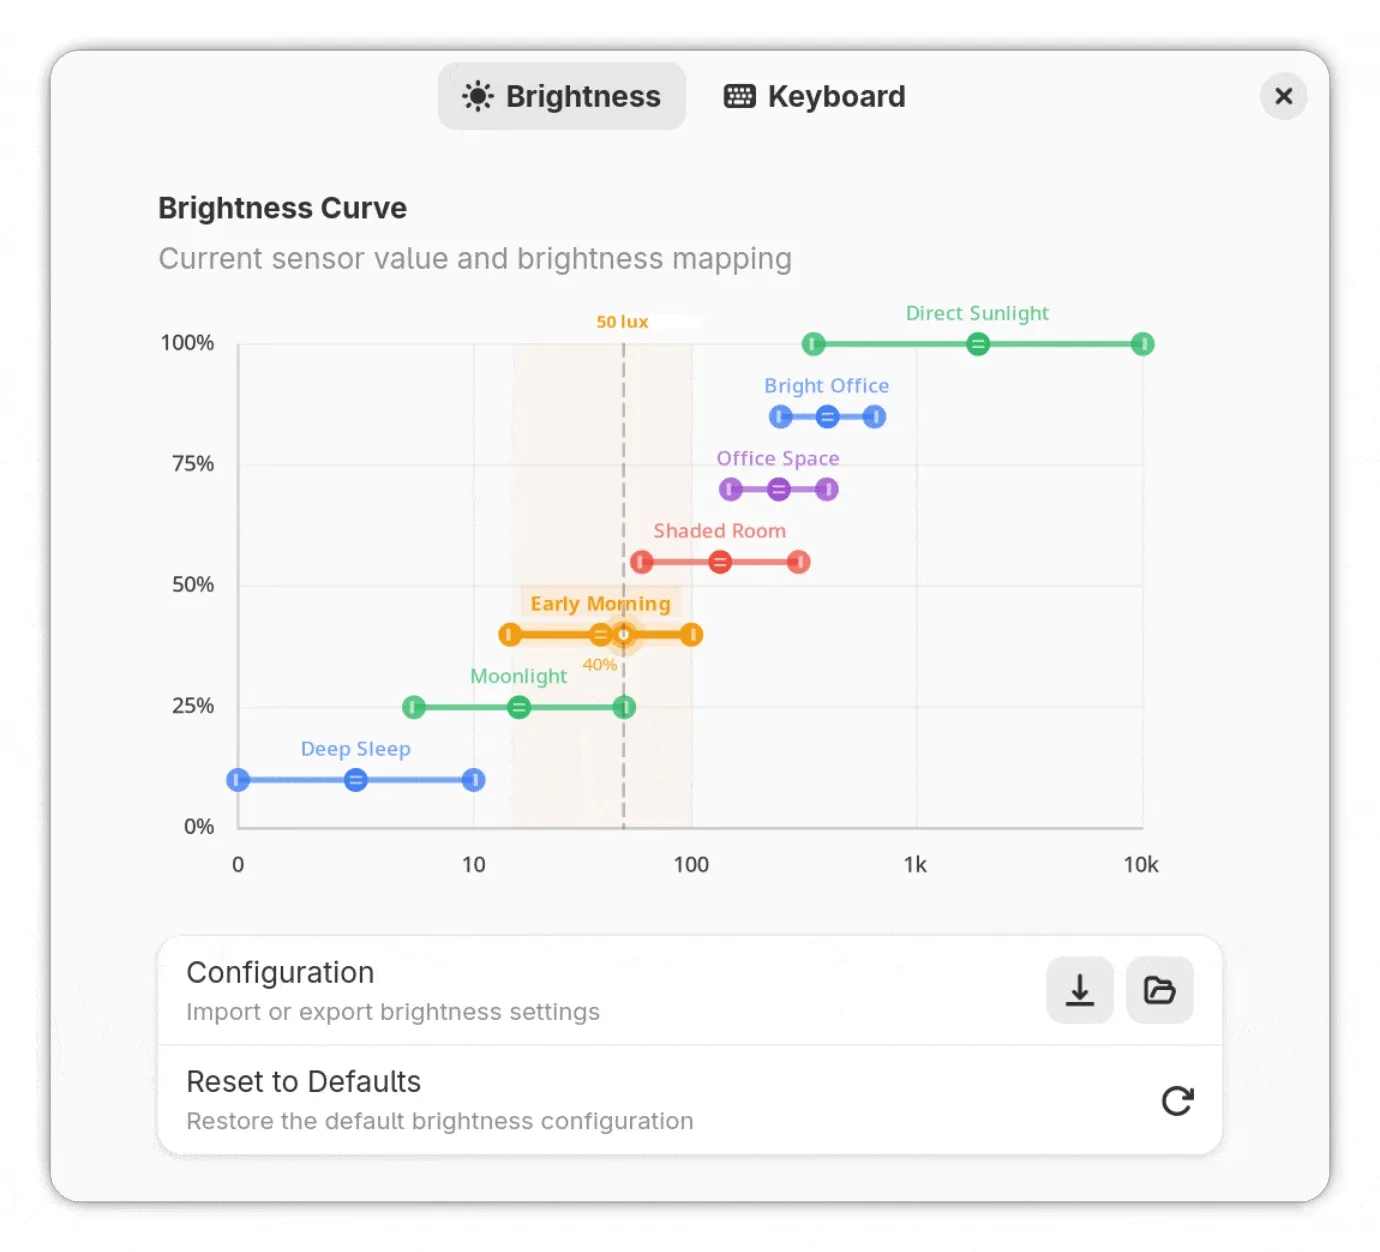
Task: Switch to the Brightness tab
Action: pos(562,96)
